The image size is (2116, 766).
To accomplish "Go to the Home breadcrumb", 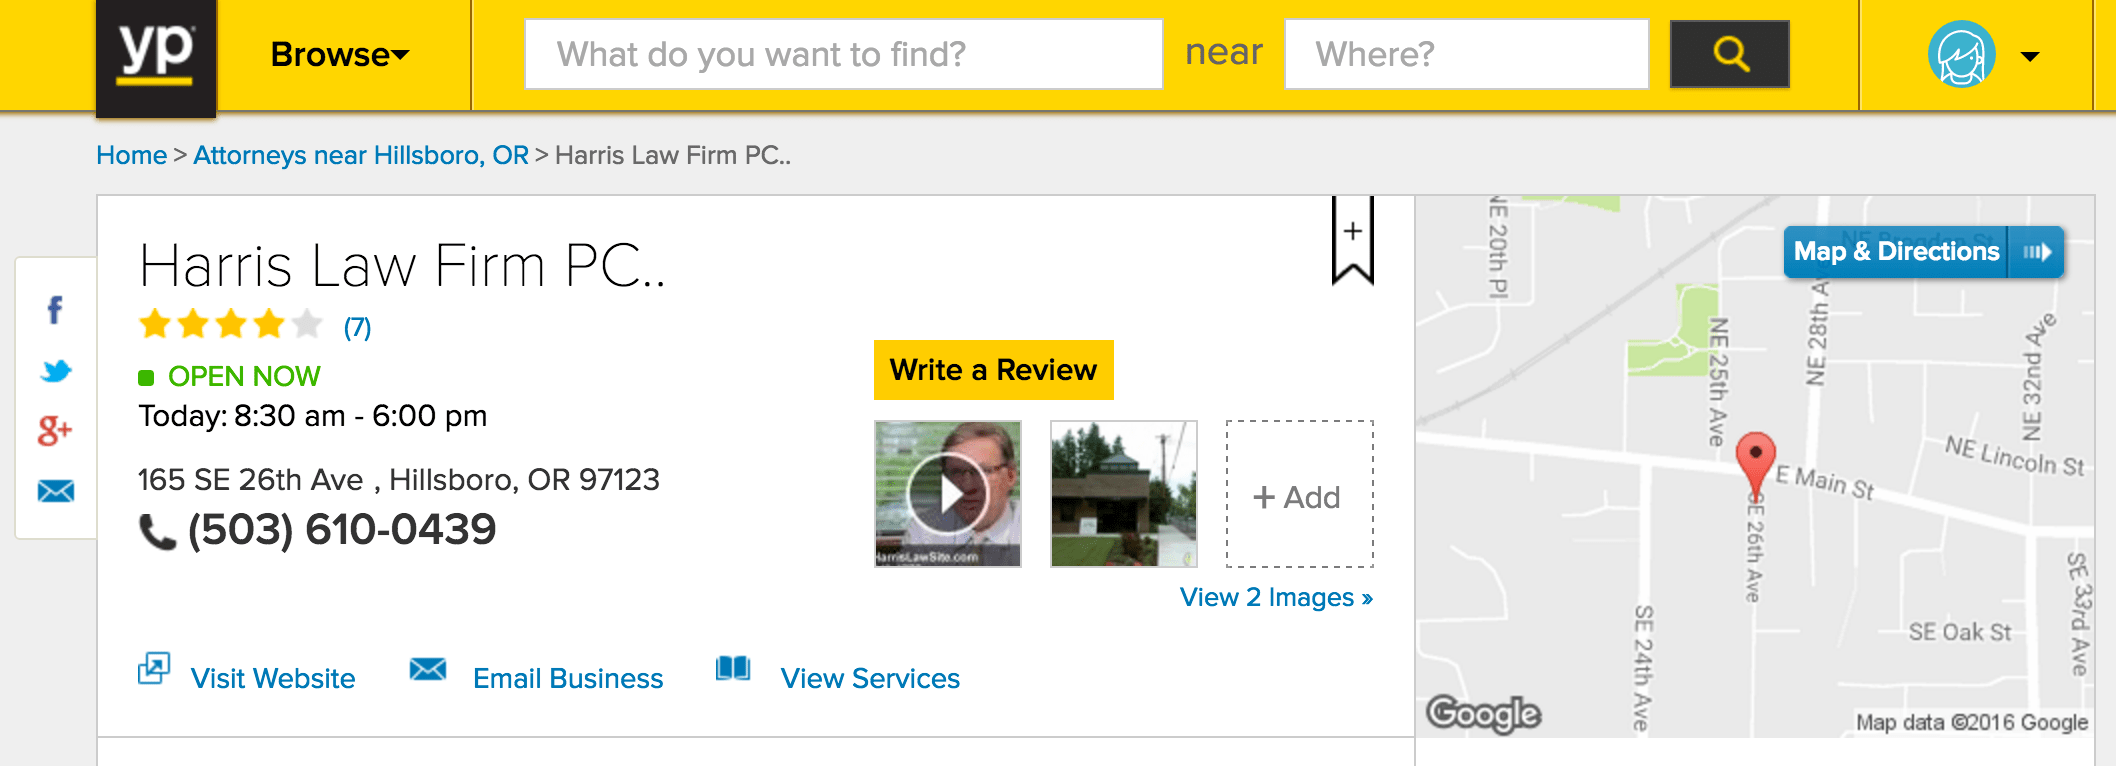I will pos(131,155).
